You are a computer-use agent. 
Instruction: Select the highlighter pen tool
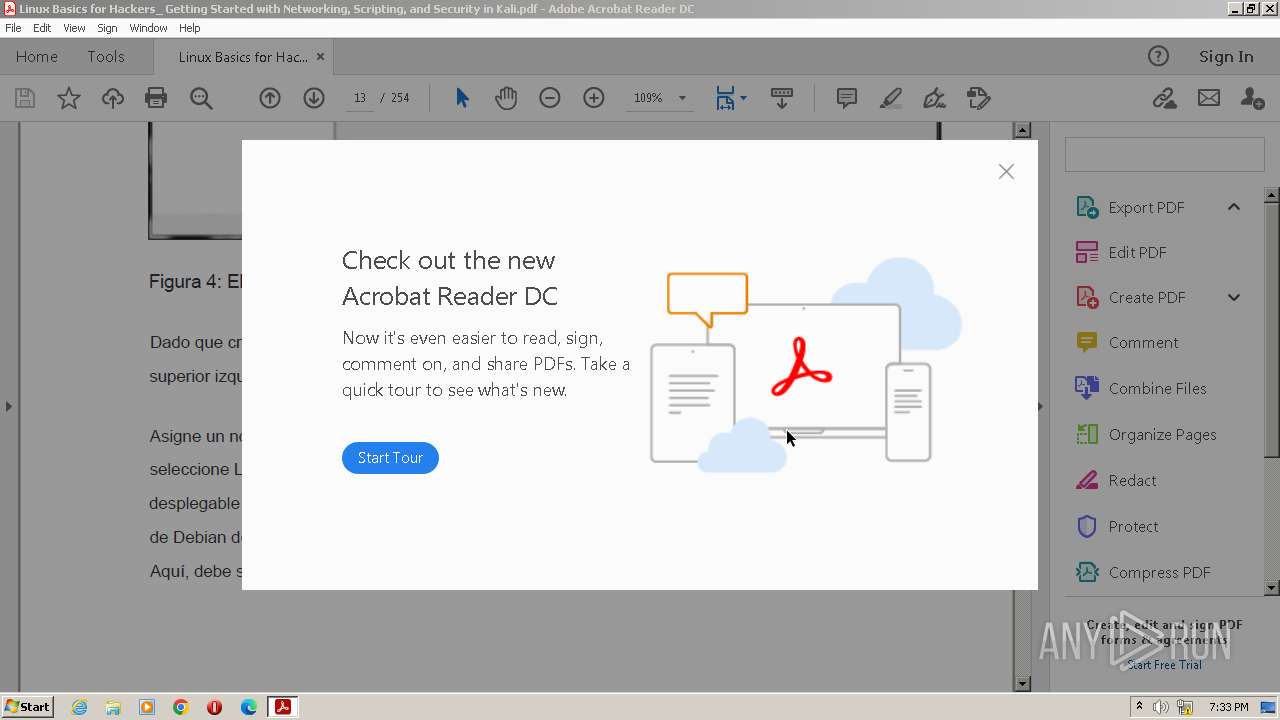click(x=891, y=98)
